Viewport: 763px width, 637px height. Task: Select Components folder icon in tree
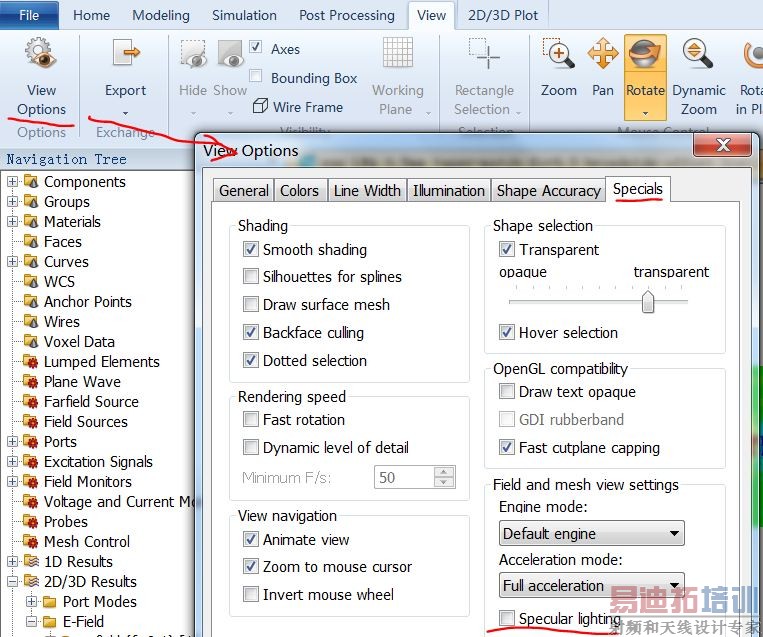tap(31, 182)
